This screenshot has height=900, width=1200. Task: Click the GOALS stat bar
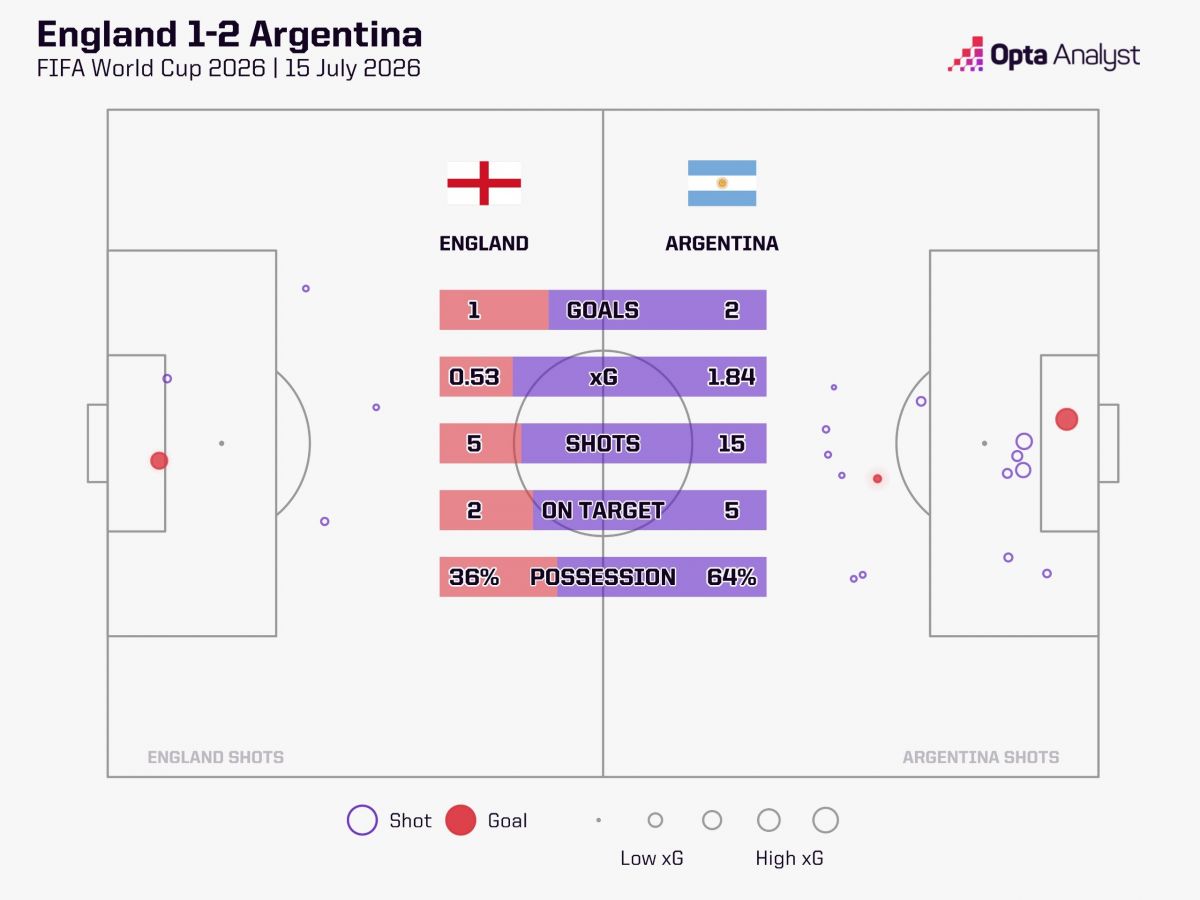click(603, 310)
